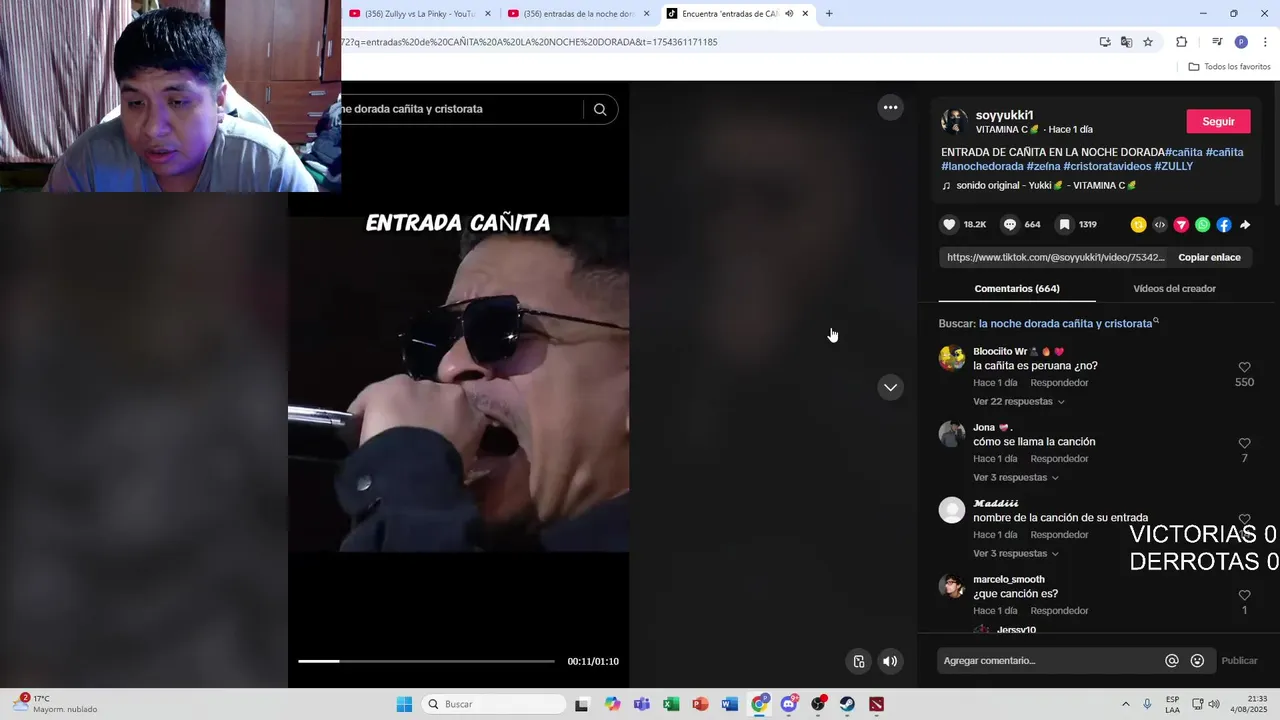Show hidden system tray icons
Image resolution: width=1280 pixels, height=720 pixels.
(x=1125, y=704)
